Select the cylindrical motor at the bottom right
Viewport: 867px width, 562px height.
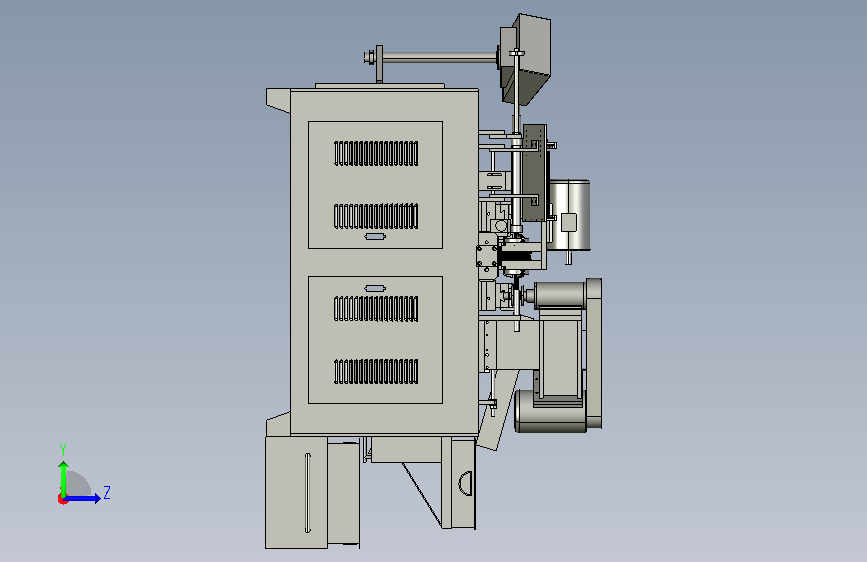pyautogui.click(x=550, y=411)
